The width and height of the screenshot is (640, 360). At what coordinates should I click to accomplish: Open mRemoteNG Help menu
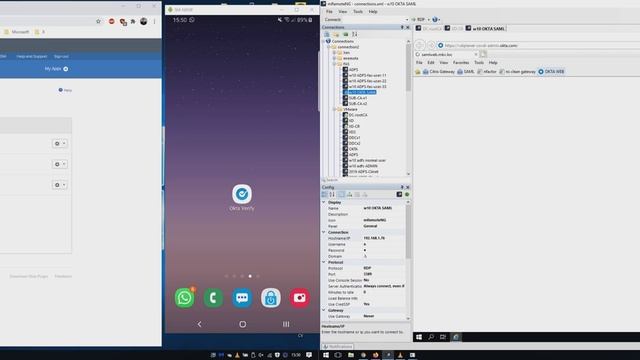coord(373,12)
